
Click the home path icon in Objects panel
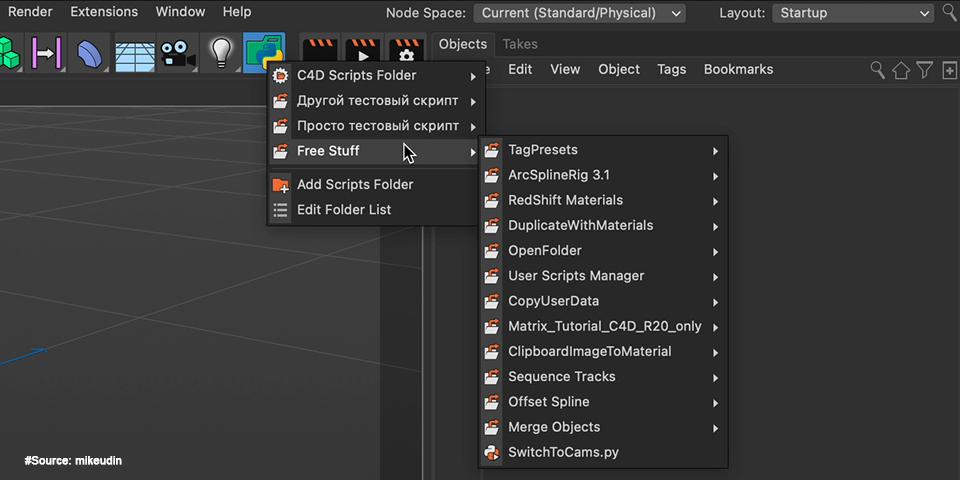point(901,70)
